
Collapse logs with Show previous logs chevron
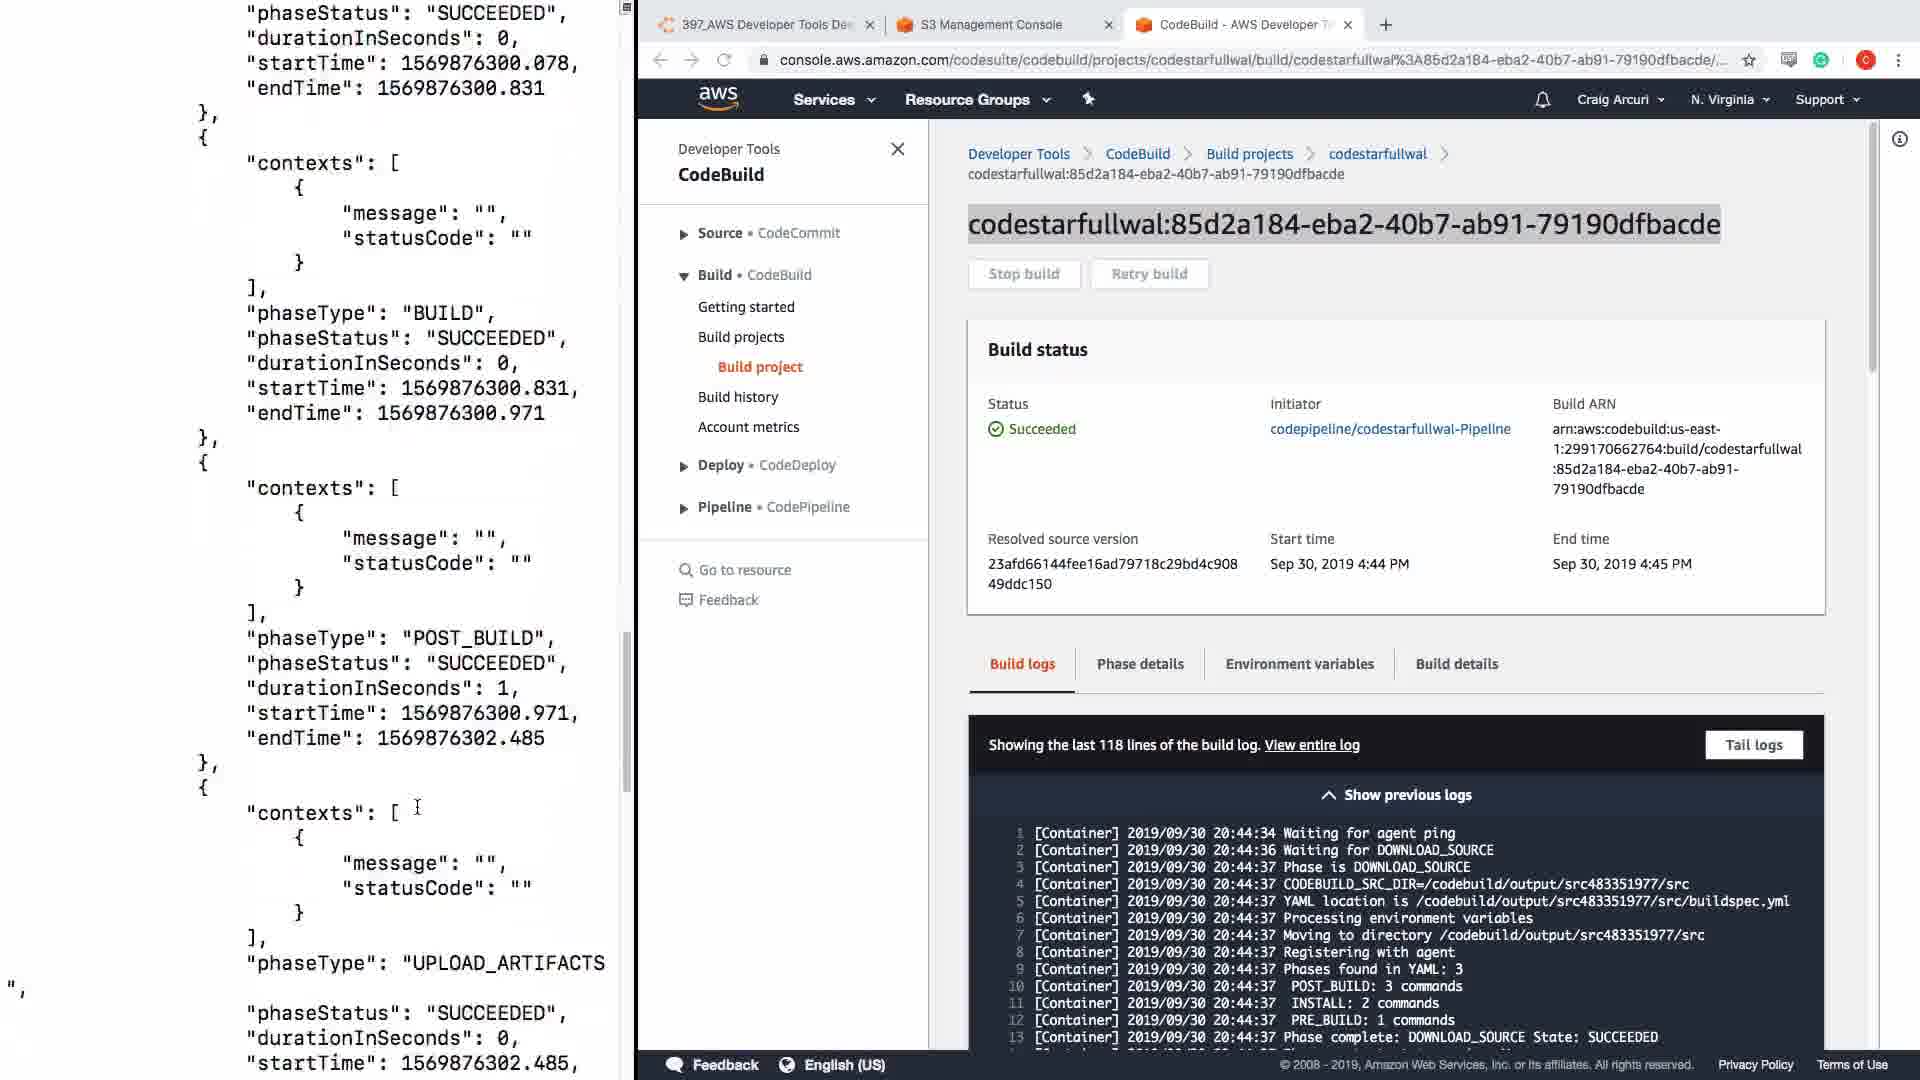(1328, 795)
